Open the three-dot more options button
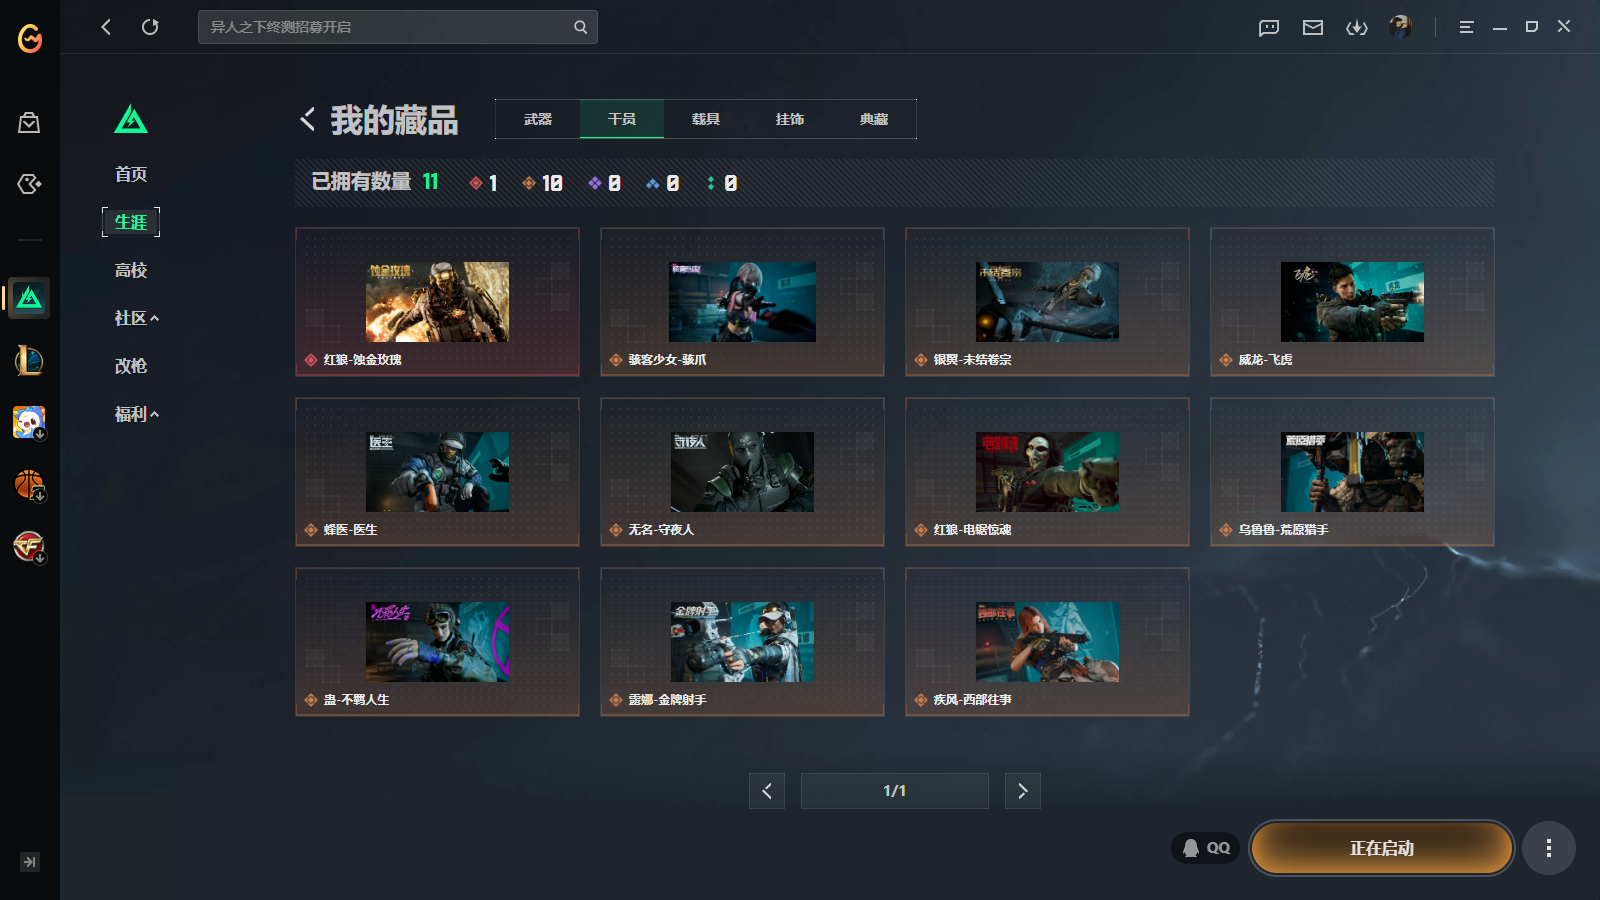The image size is (1600, 900). pos(1549,848)
